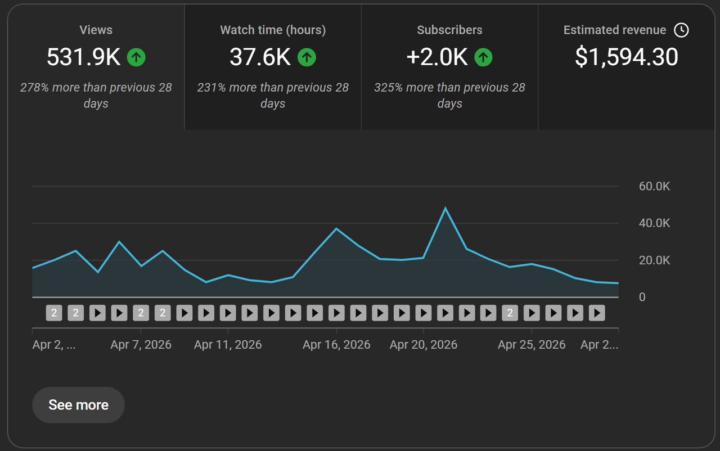The image size is (720, 451).
Task: Click the video play marker for Apr 26
Action: pos(553,313)
